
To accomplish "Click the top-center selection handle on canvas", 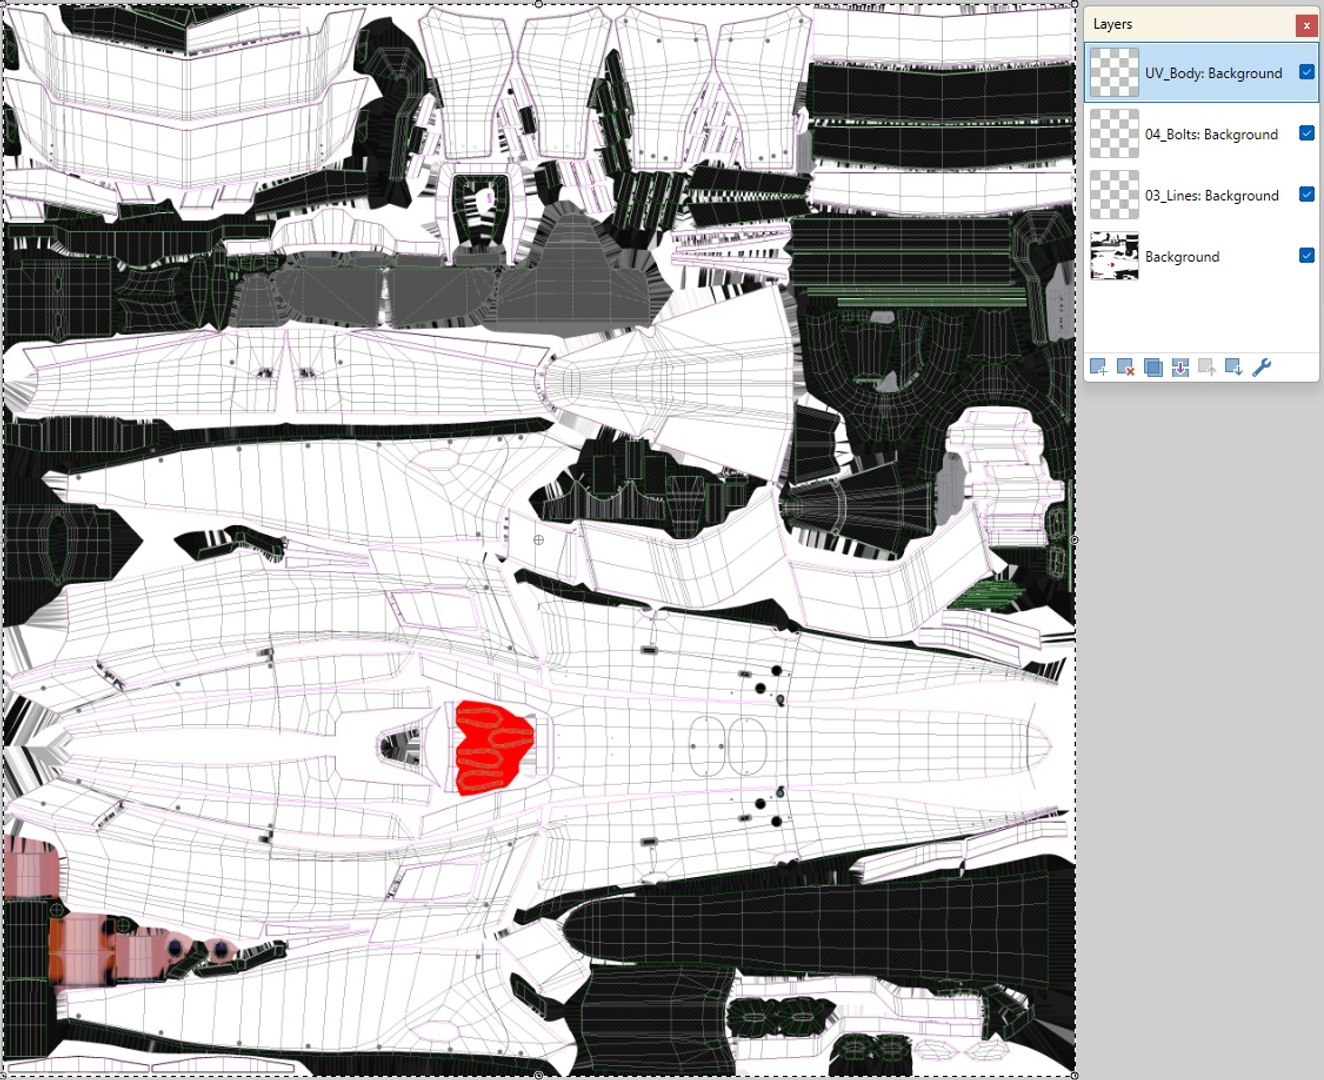I will 539,4.
